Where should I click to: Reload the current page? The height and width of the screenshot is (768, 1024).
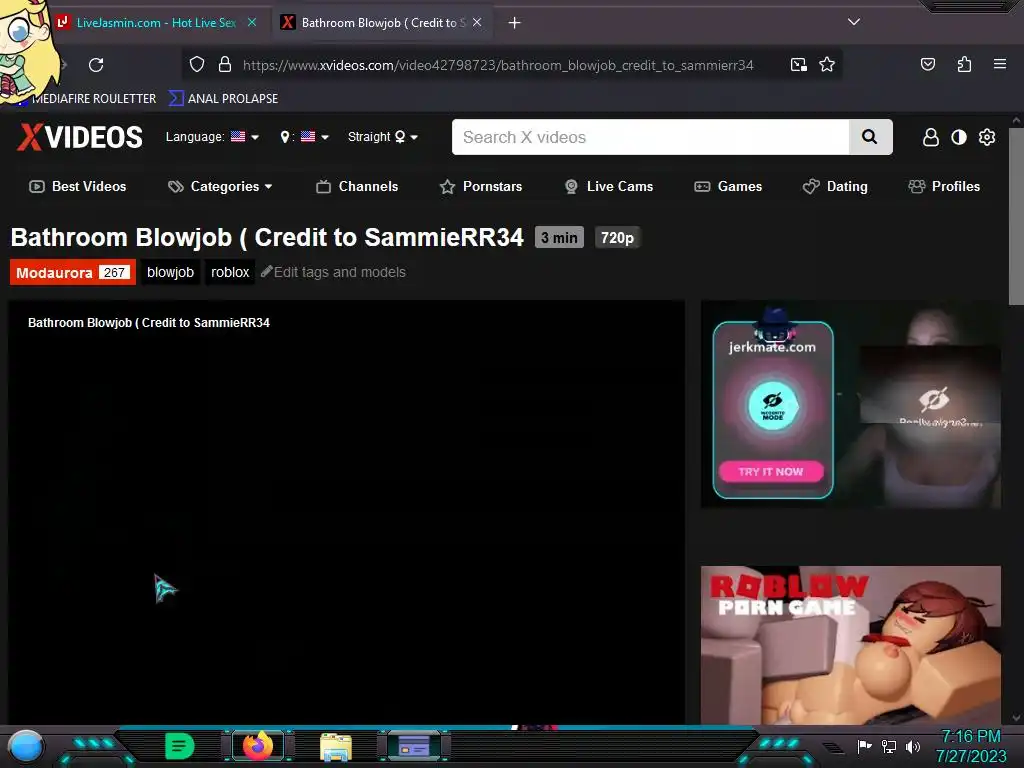(x=96, y=65)
